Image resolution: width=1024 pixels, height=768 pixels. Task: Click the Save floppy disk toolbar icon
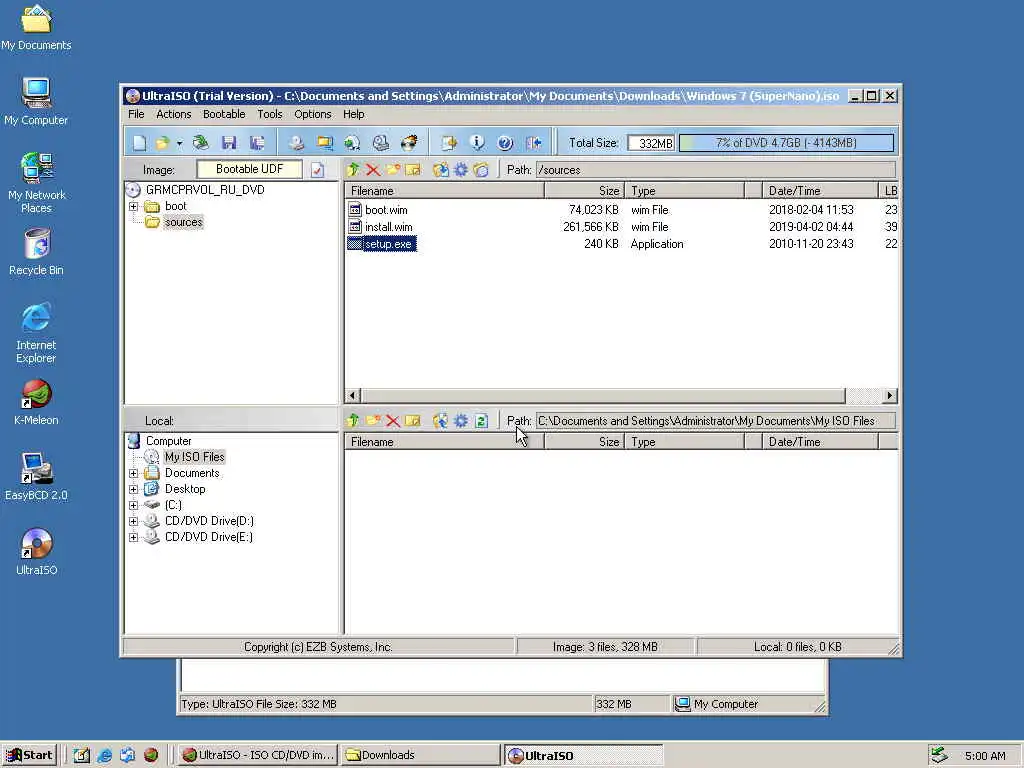click(229, 142)
